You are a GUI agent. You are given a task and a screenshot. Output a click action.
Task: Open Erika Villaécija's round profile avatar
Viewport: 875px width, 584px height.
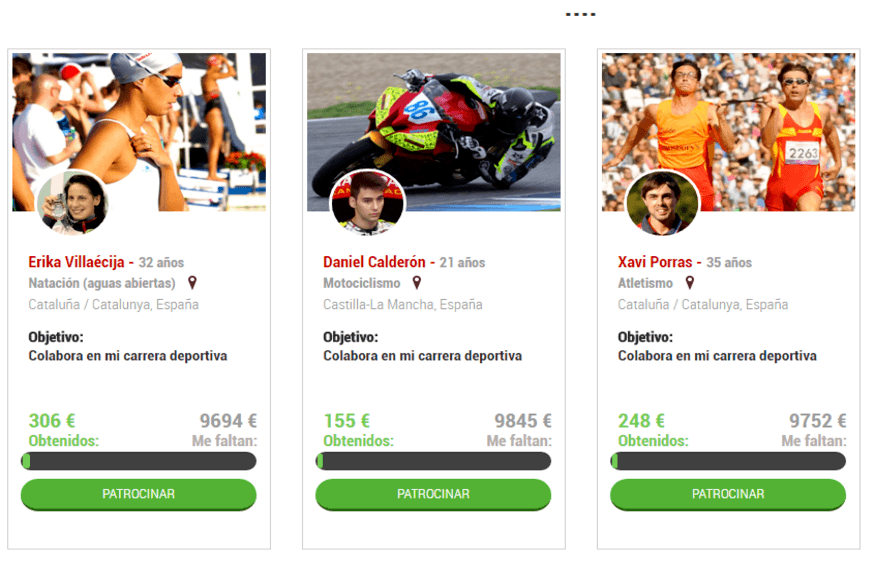tap(73, 202)
